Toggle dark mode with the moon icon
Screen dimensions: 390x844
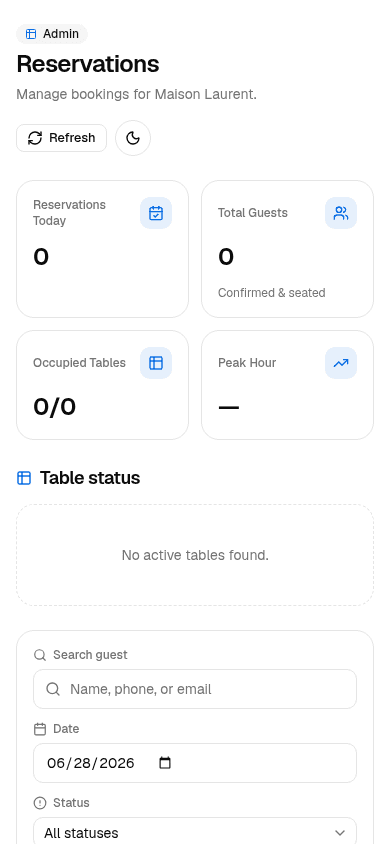tap(133, 138)
